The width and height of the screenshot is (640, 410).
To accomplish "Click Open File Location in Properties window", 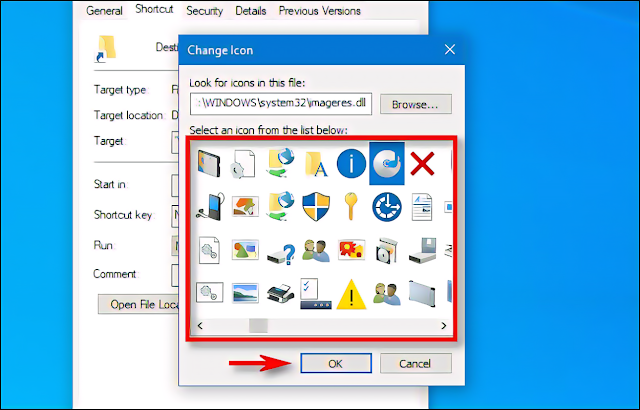I will pos(138,304).
